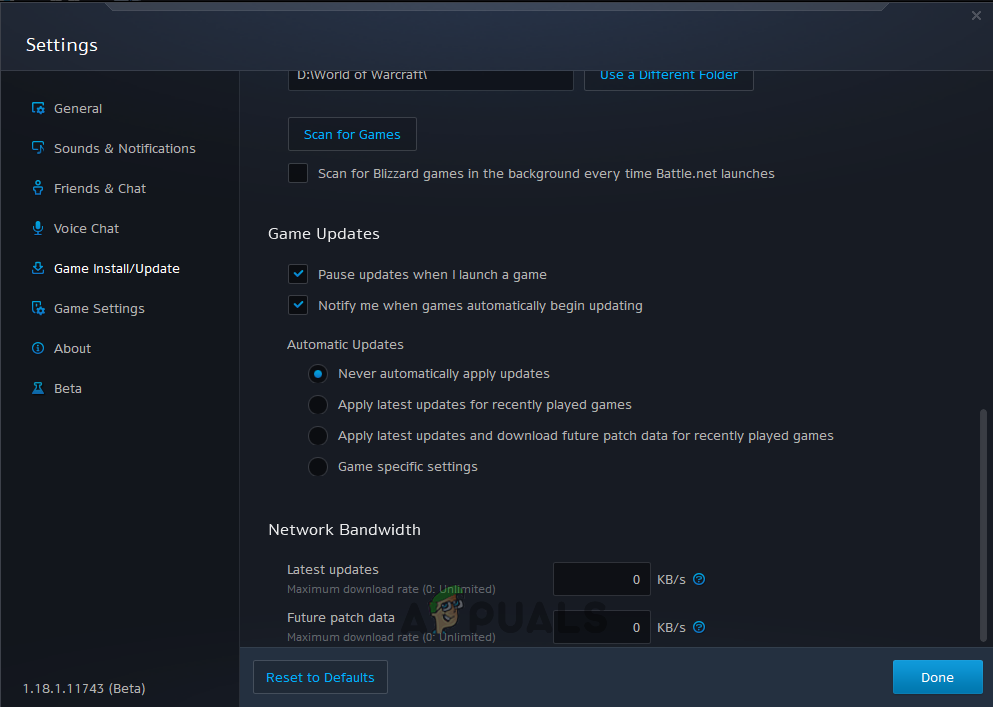Screen dimensions: 993x707
Task: Select Never automatically apply updates radio
Action: coord(318,374)
